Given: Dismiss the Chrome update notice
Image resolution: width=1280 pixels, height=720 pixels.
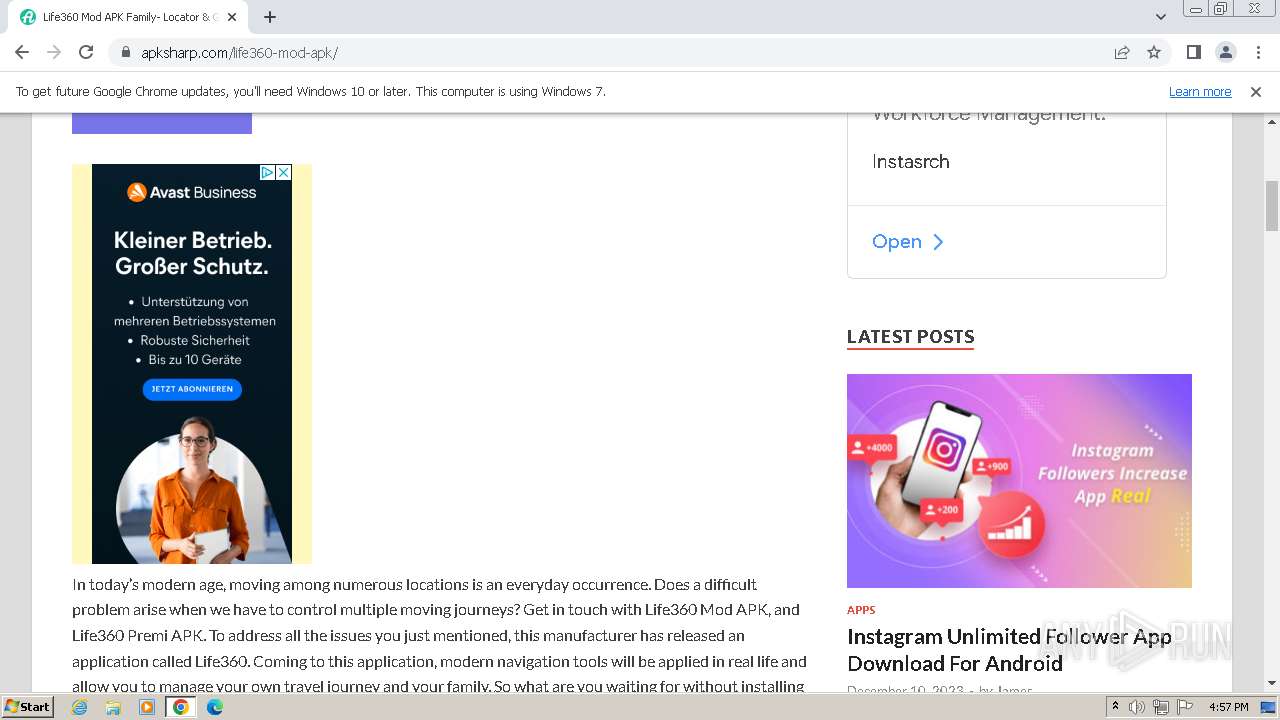Looking at the screenshot, I should click(x=1256, y=91).
